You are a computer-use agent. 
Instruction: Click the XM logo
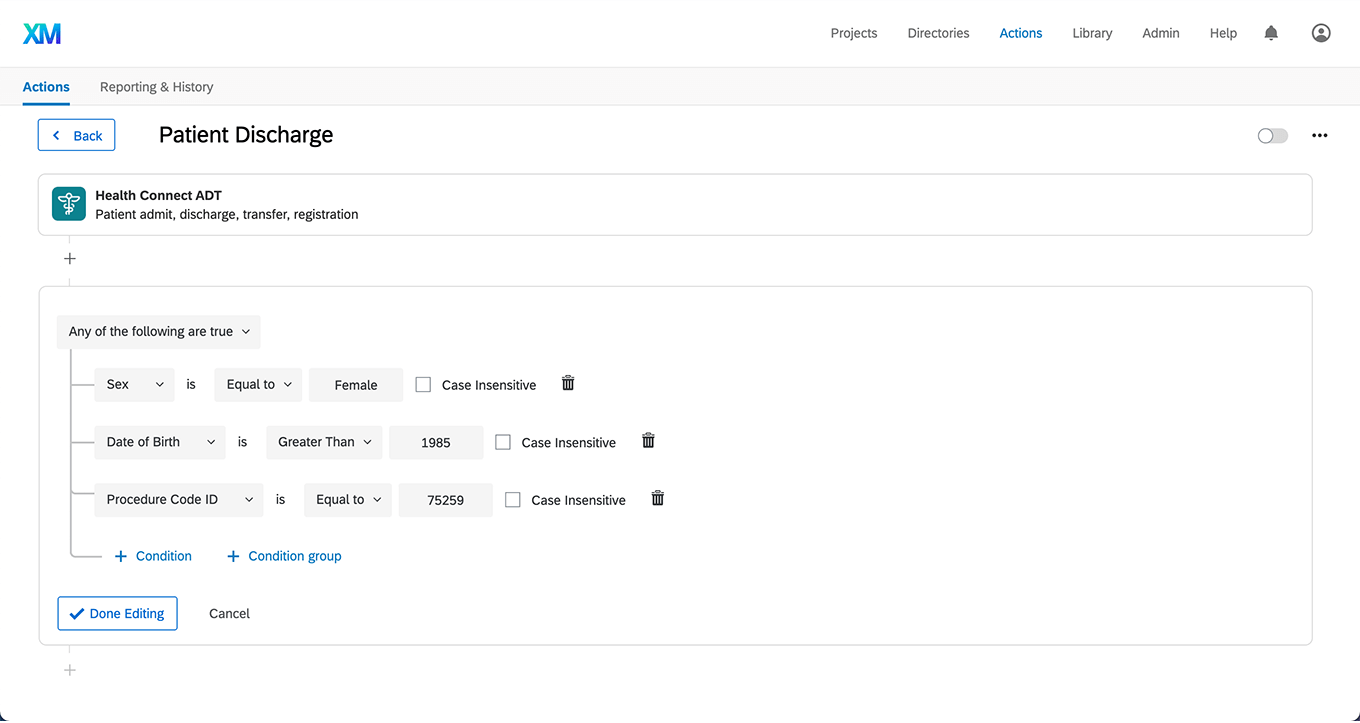(42, 33)
